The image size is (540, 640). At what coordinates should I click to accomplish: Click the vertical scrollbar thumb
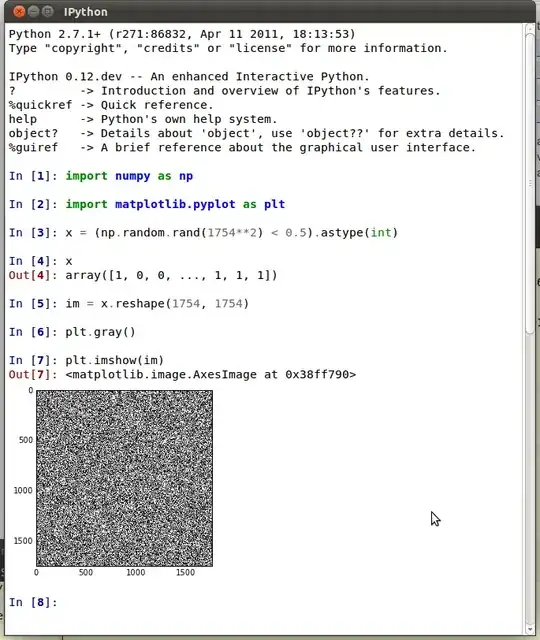click(530, 184)
